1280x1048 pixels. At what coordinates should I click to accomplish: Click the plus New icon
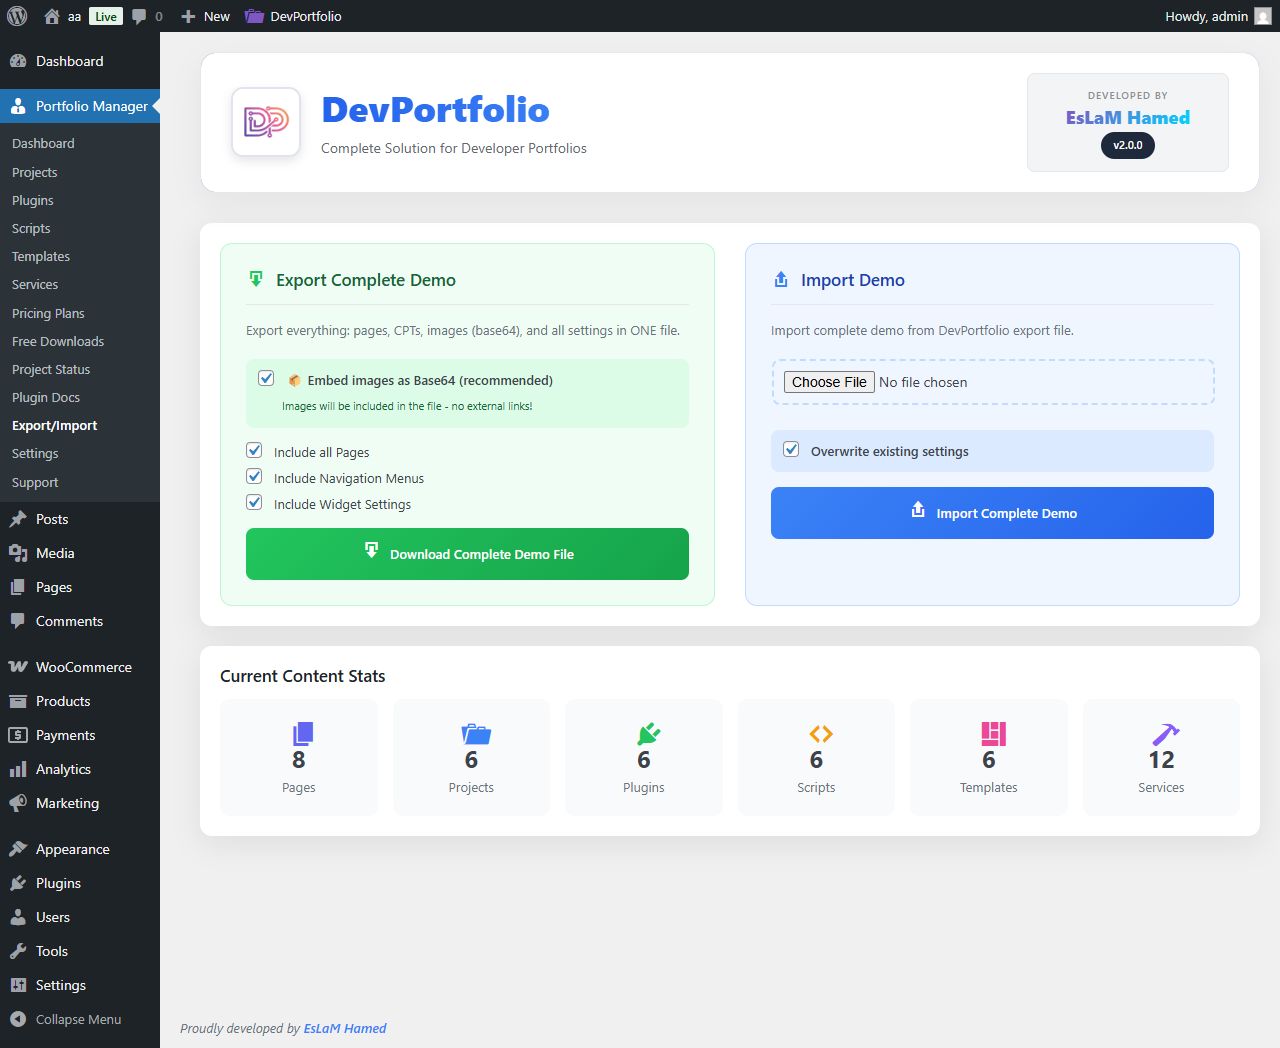(x=188, y=16)
